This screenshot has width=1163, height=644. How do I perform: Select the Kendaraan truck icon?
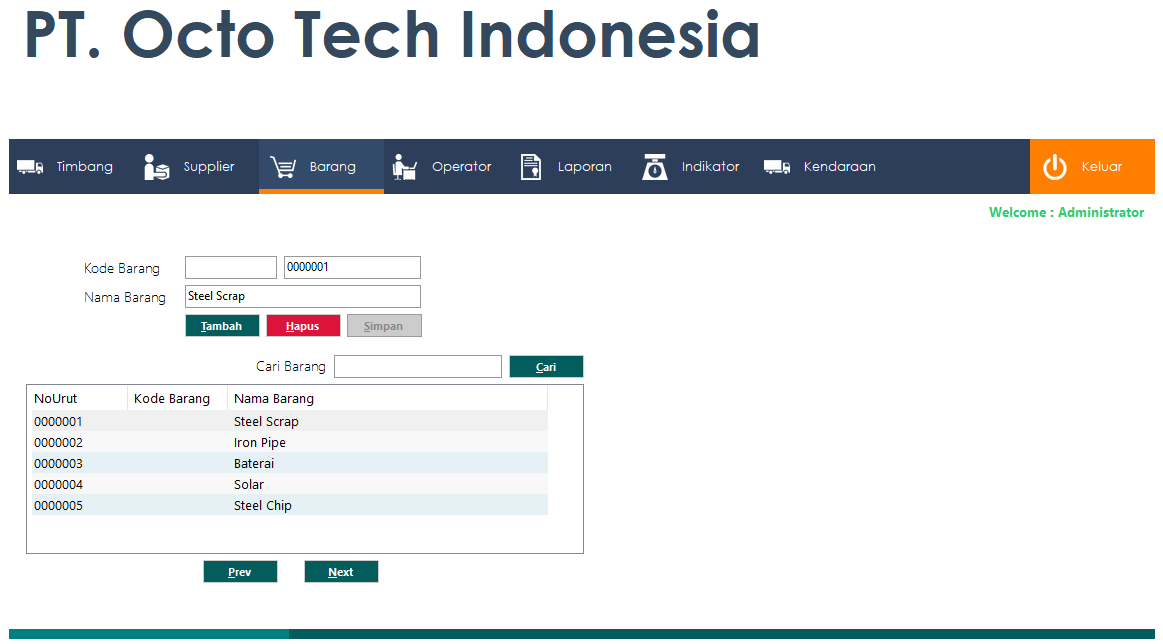point(777,167)
